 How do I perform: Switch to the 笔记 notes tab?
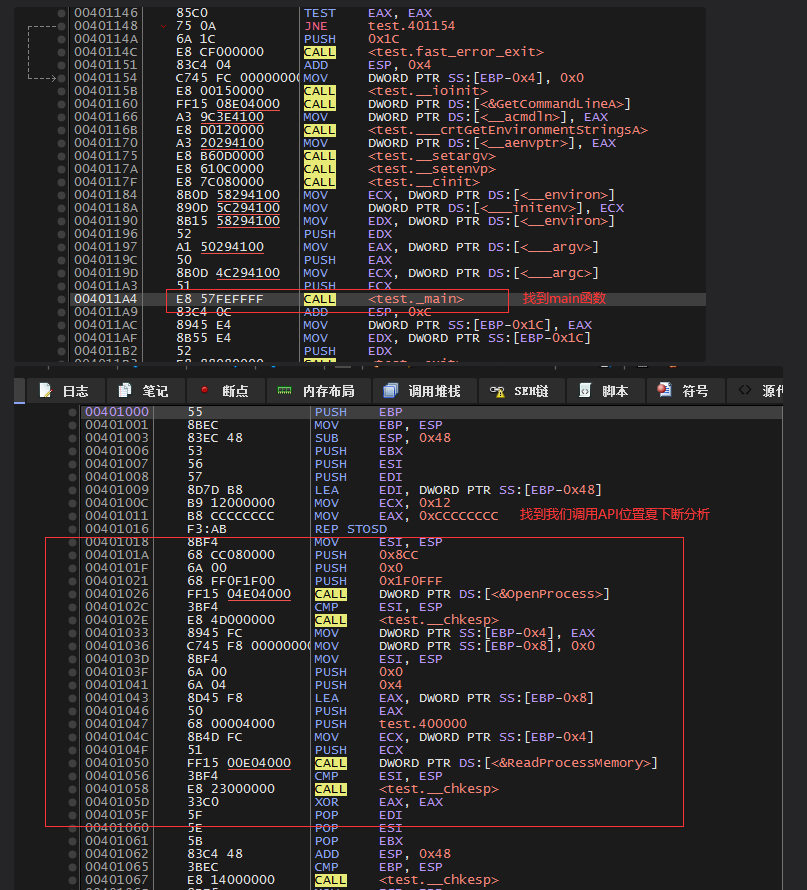pyautogui.click(x=144, y=391)
